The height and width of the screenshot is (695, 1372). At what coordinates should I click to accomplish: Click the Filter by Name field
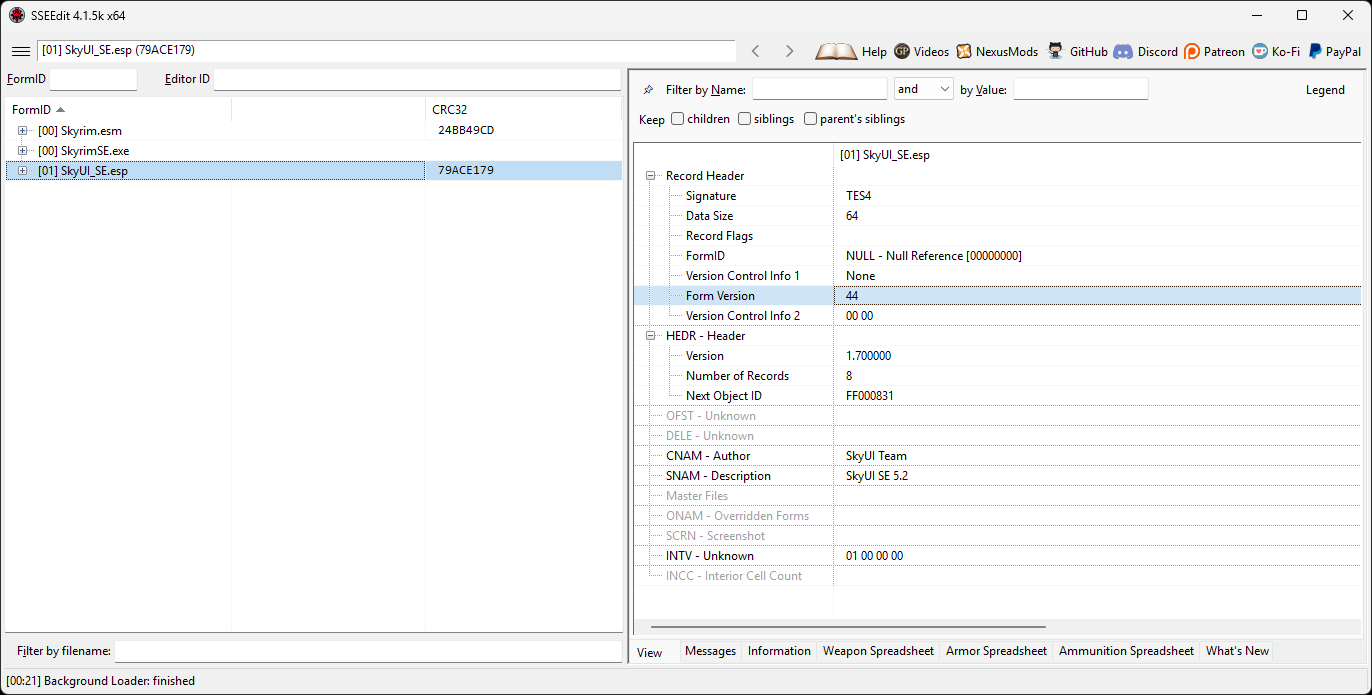point(820,89)
